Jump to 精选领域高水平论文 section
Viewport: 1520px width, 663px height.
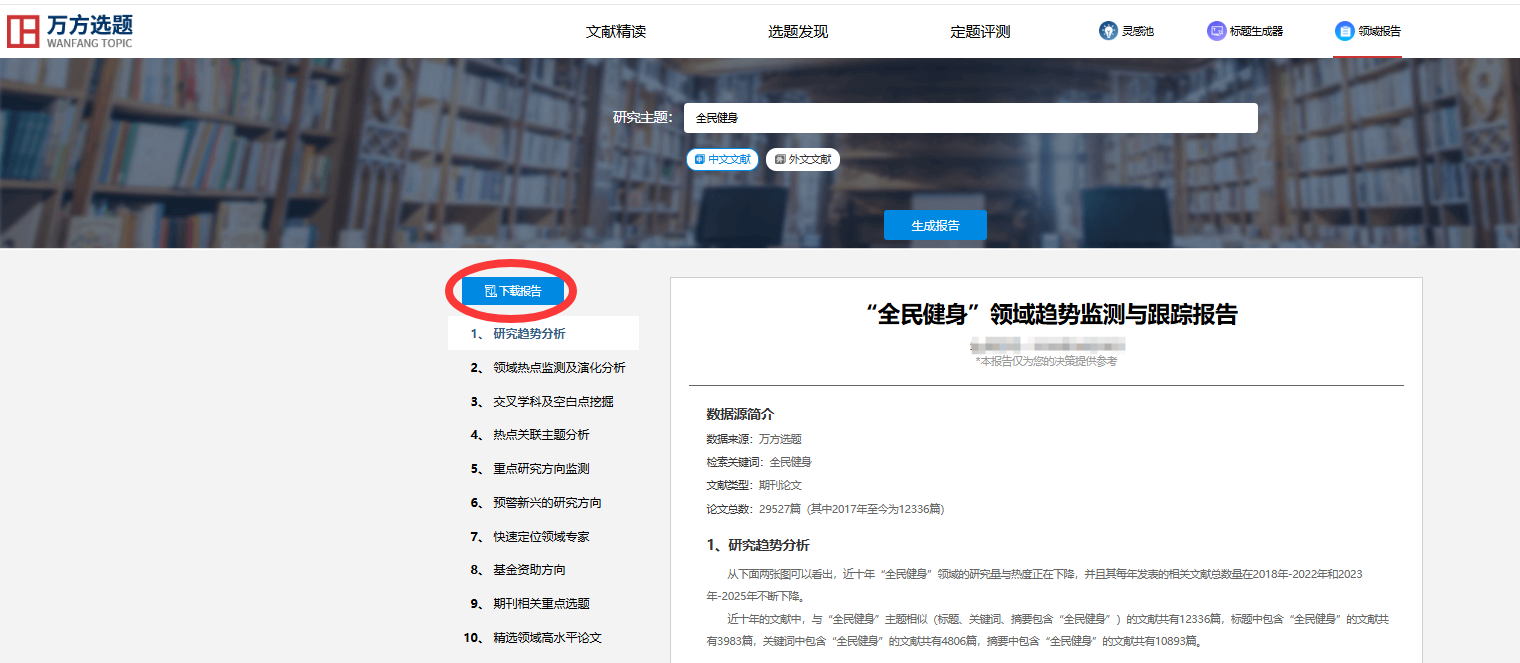click(x=547, y=638)
